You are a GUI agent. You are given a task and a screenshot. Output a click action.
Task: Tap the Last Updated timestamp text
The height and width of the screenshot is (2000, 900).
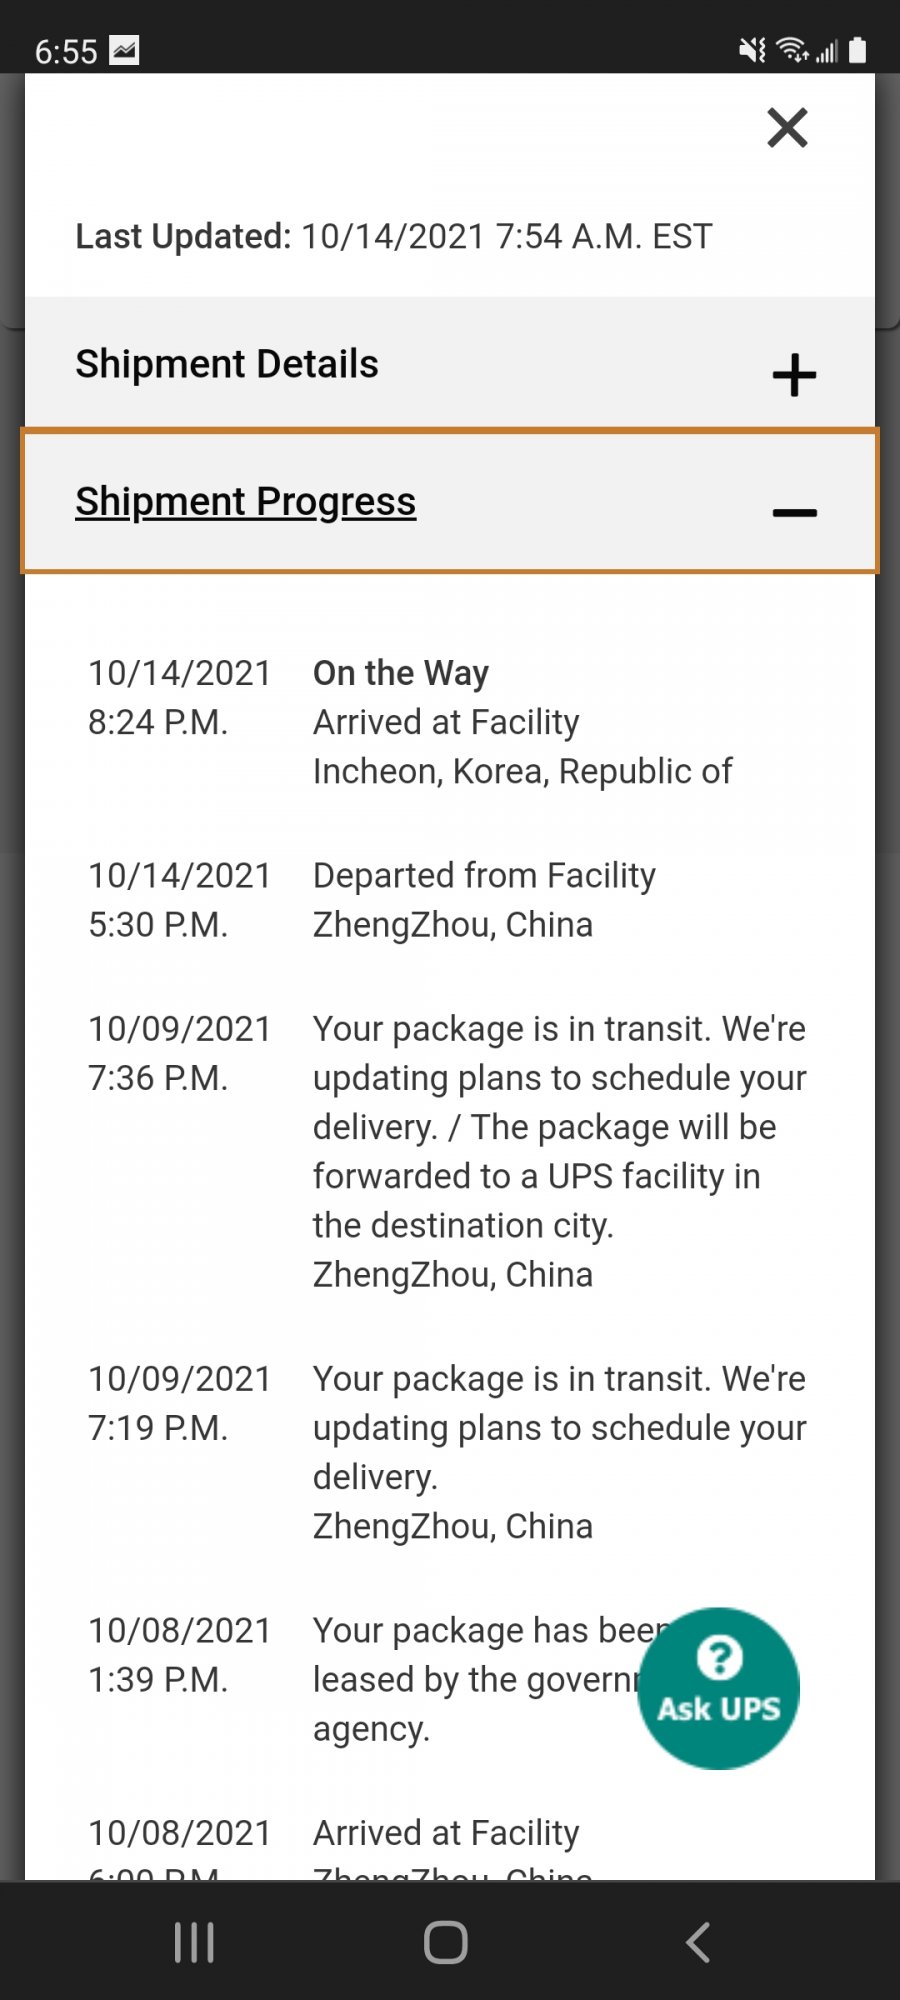(x=394, y=237)
